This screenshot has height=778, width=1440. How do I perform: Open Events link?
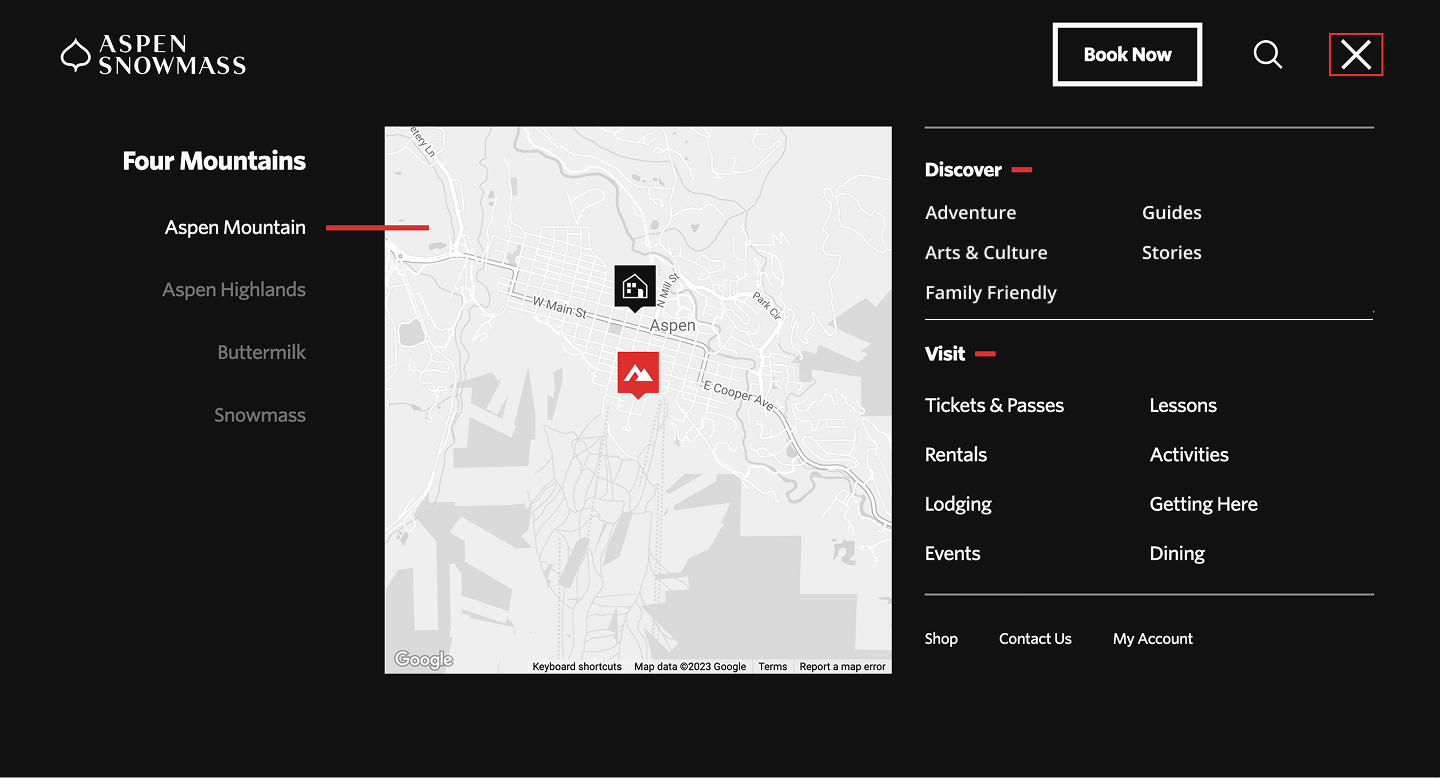[x=953, y=553]
